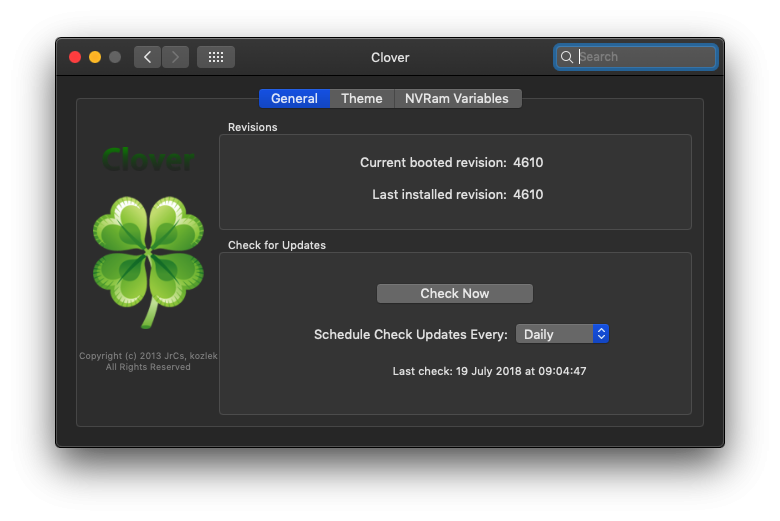Click the disabled gray zoom button
The width and height of the screenshot is (780, 521).
pos(115,57)
